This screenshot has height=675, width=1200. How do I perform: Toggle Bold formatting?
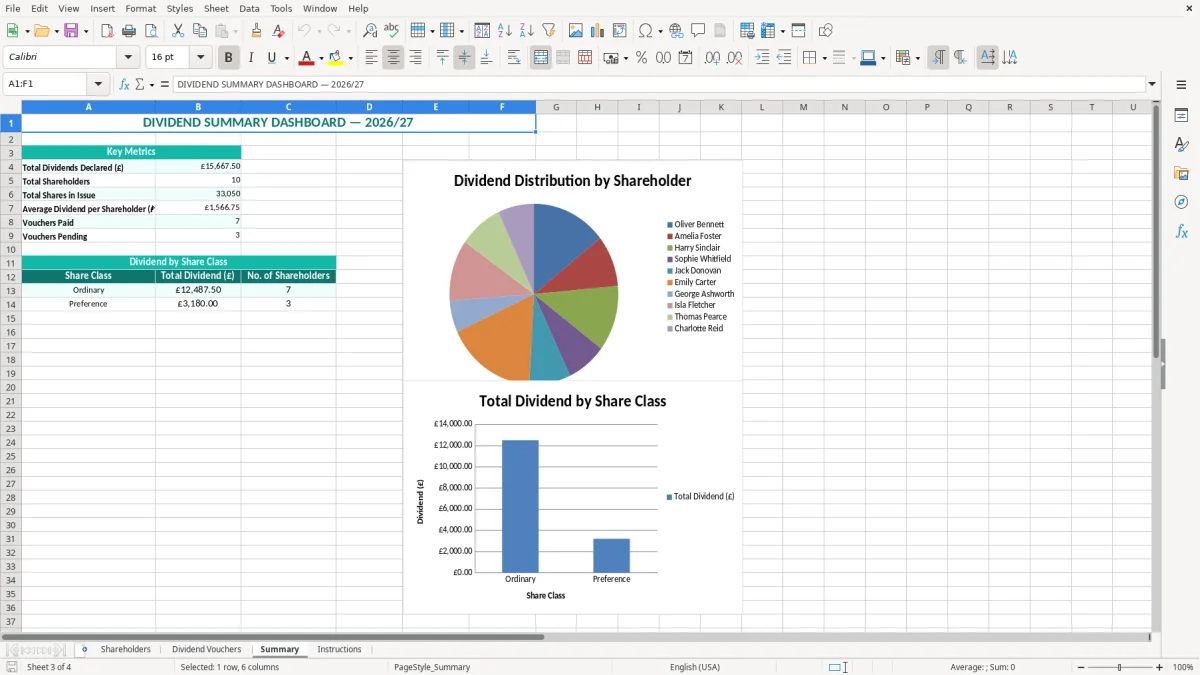(229, 58)
